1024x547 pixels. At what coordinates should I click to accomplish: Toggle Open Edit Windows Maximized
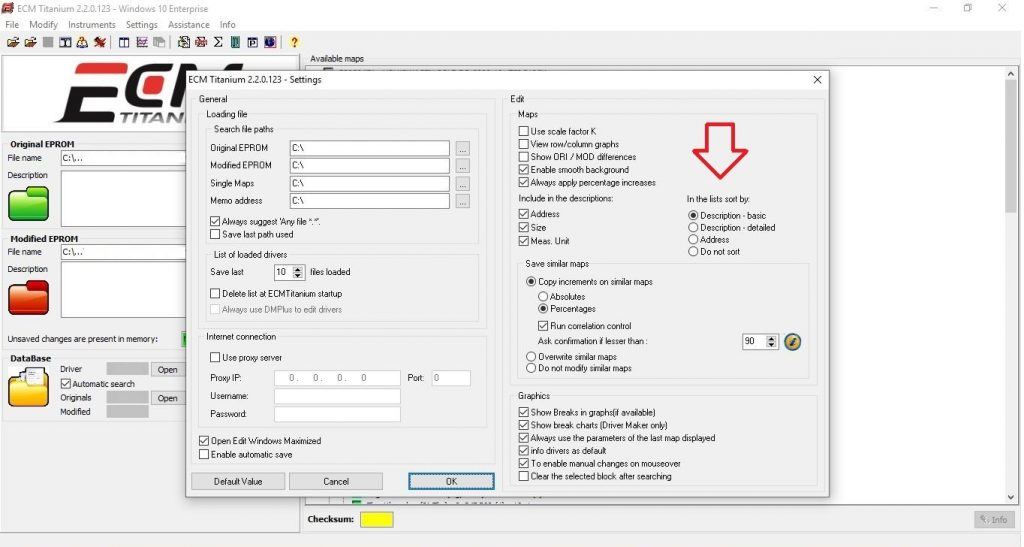204,441
